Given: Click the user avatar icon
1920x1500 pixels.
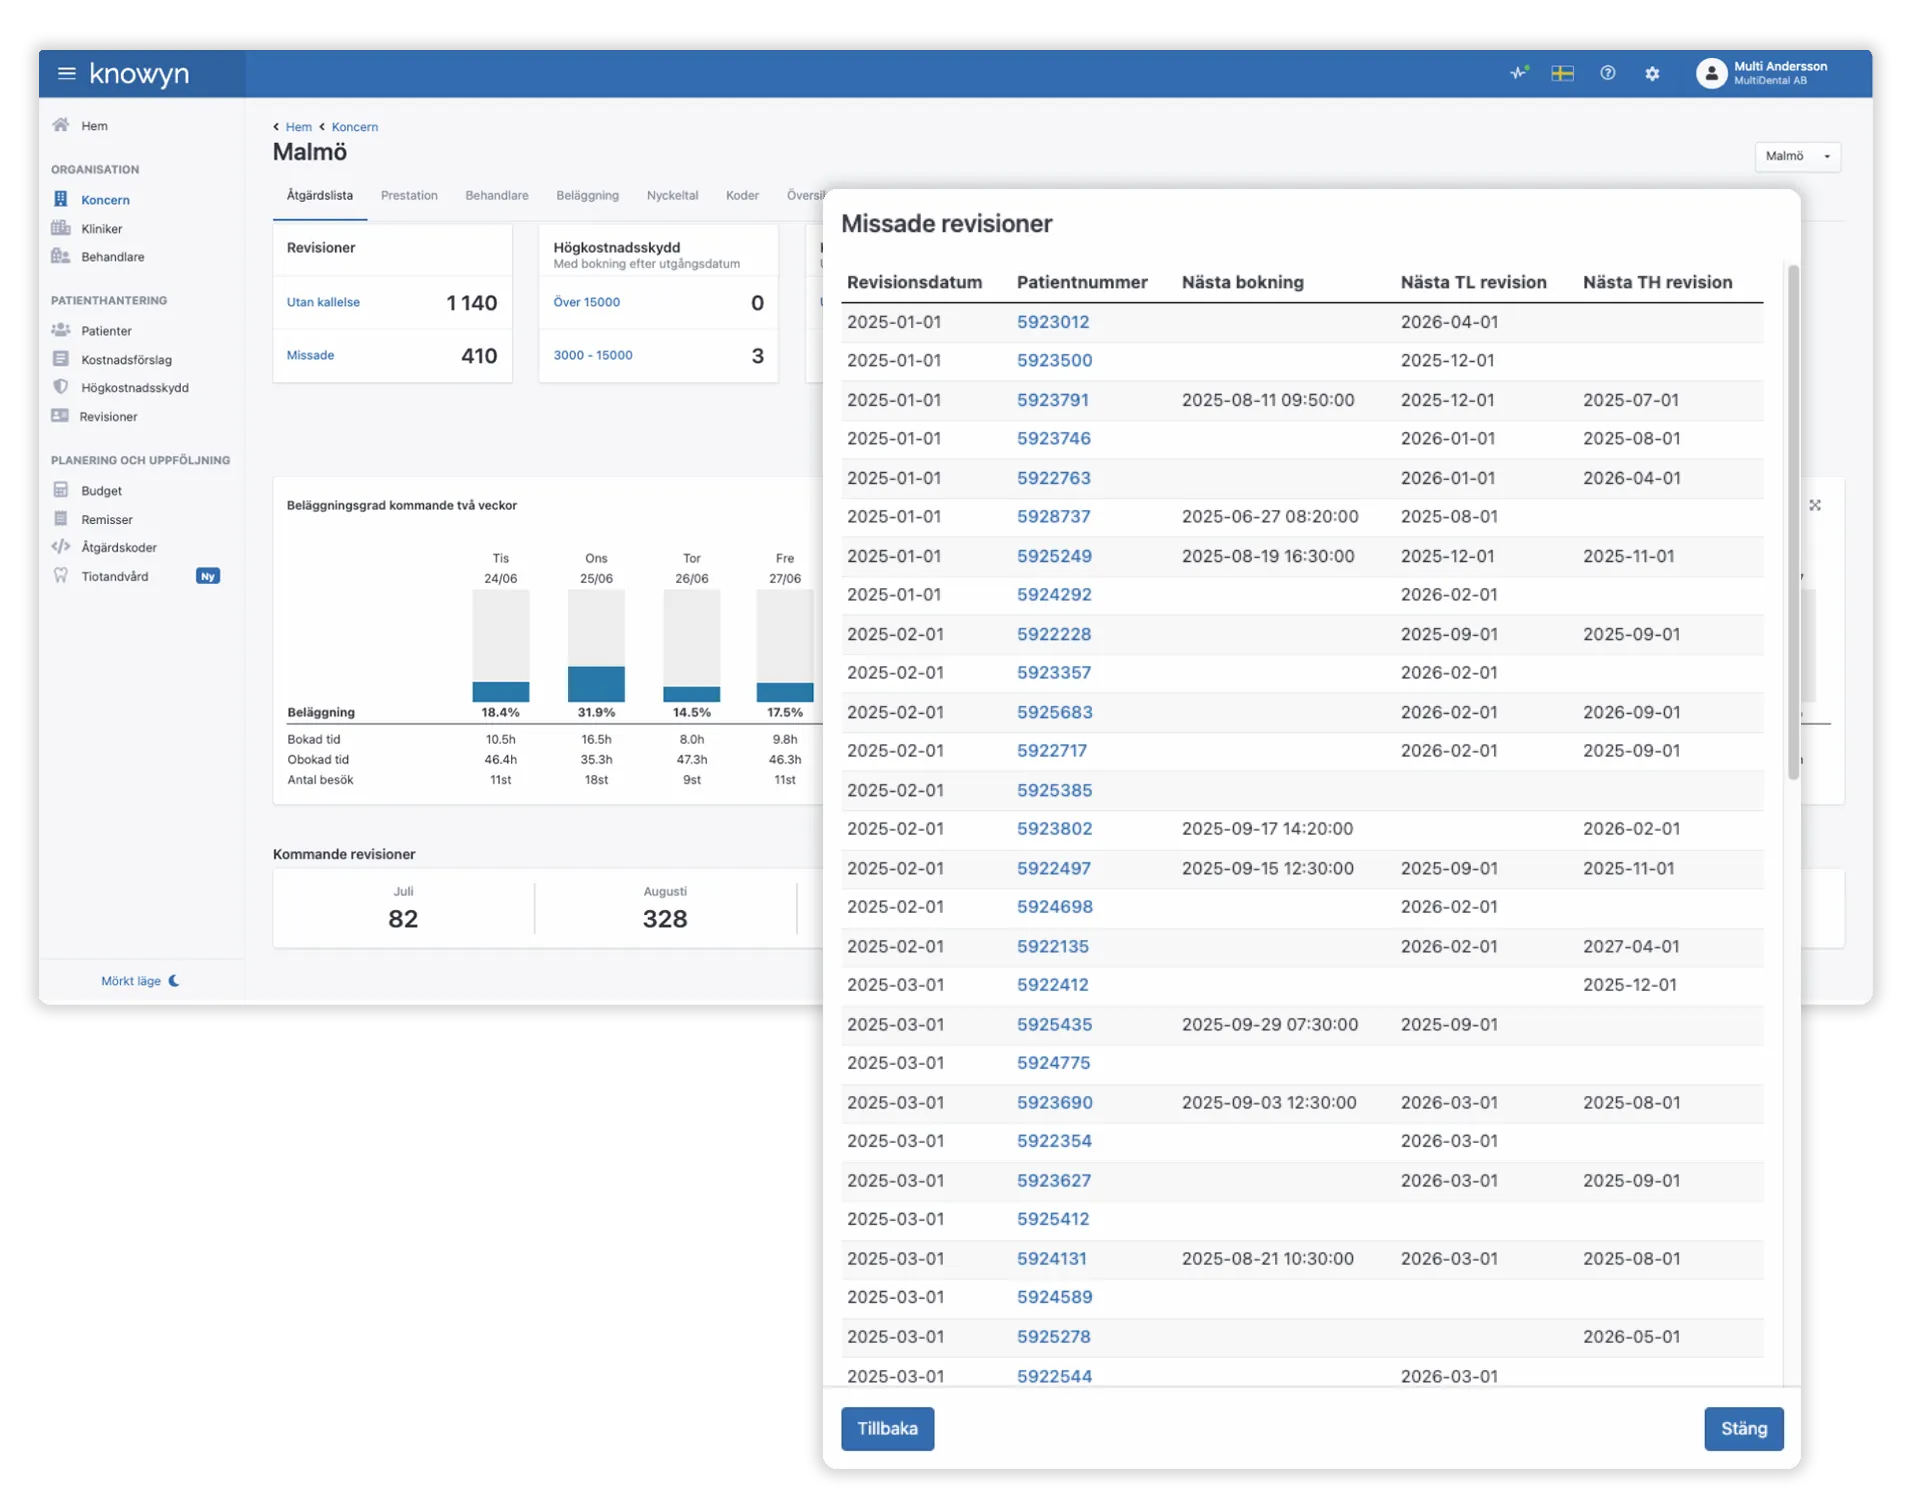Looking at the screenshot, I should point(1711,73).
